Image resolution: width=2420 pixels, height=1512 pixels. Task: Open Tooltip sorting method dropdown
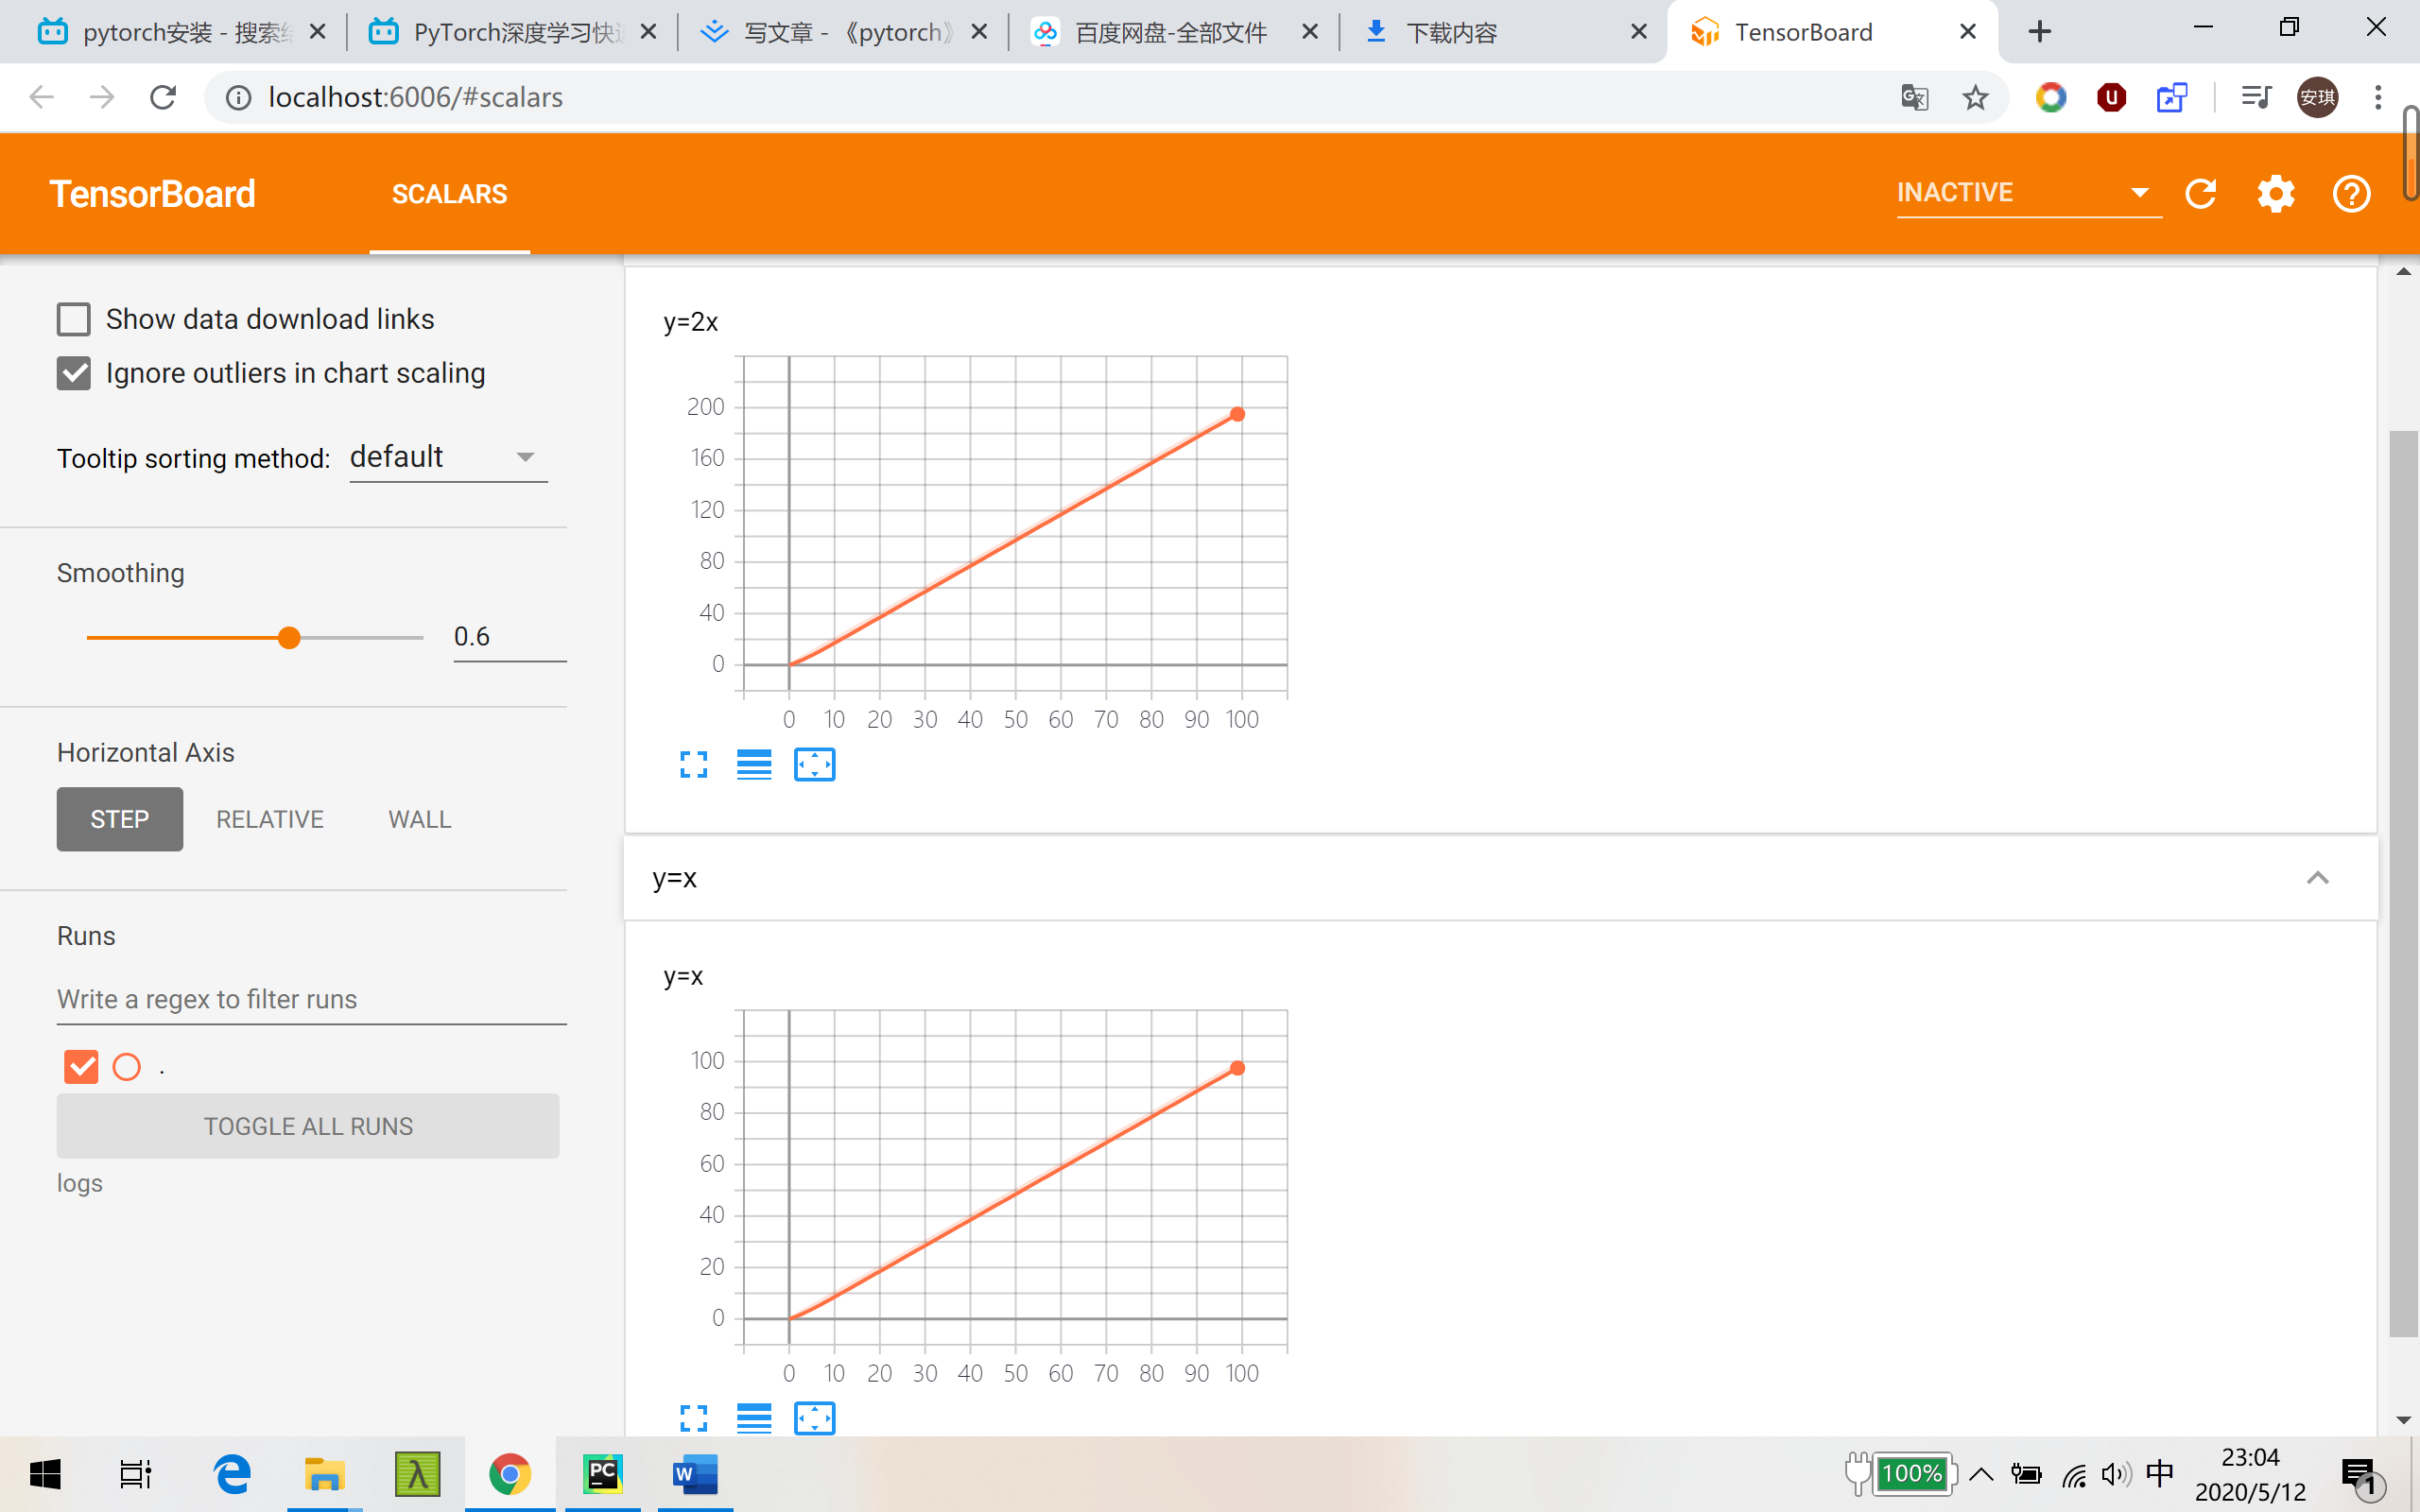point(448,458)
